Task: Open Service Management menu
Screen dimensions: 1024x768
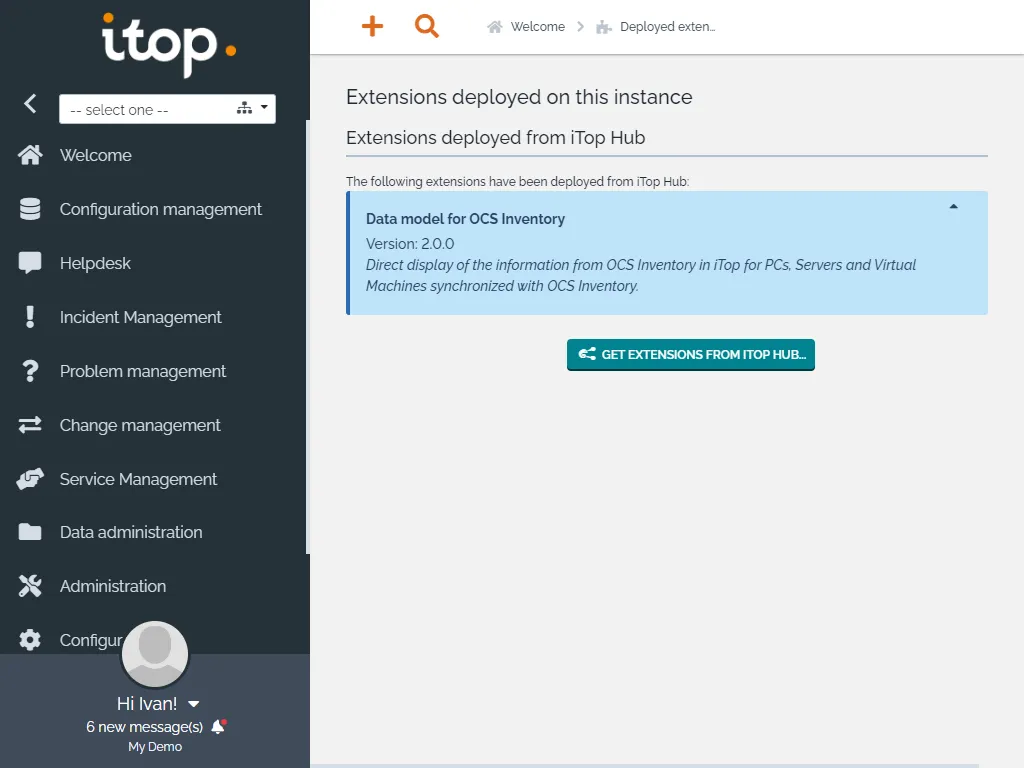Action: 138,479
